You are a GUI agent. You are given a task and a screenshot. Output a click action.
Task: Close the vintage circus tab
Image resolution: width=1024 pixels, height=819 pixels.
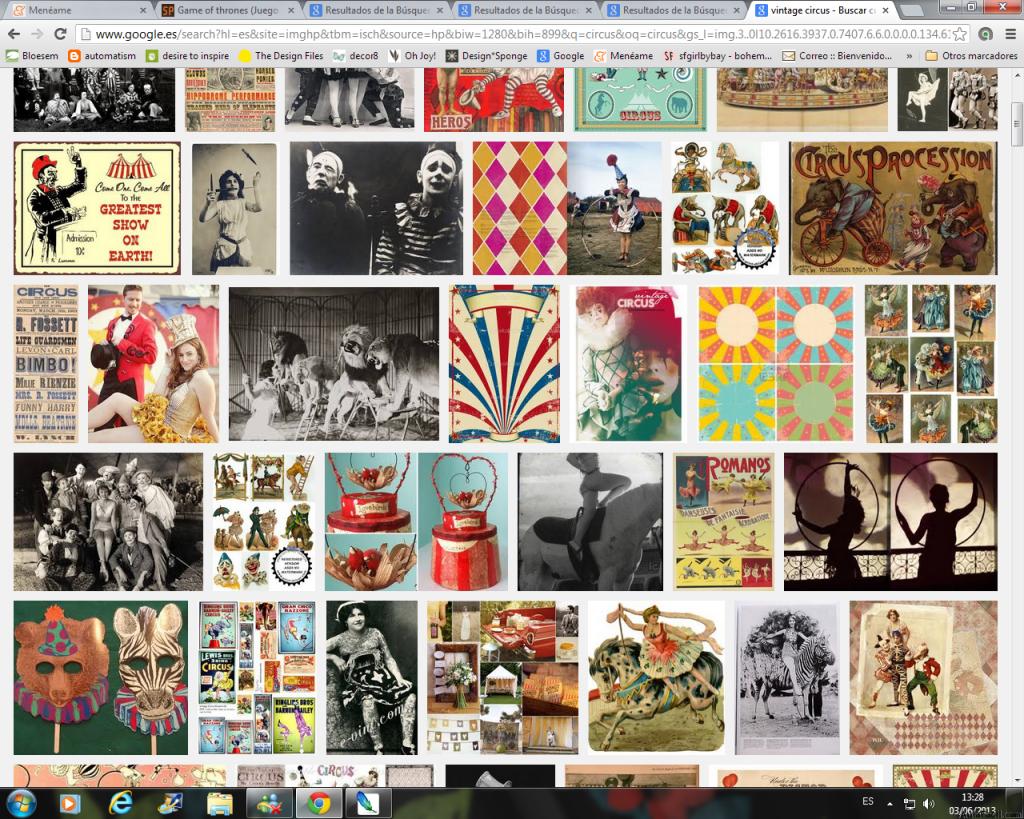[886, 10]
